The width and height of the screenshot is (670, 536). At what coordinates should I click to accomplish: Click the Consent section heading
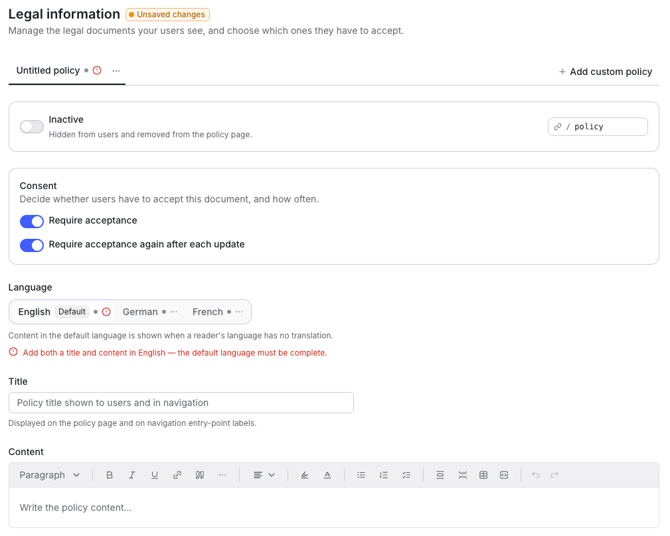click(x=38, y=186)
